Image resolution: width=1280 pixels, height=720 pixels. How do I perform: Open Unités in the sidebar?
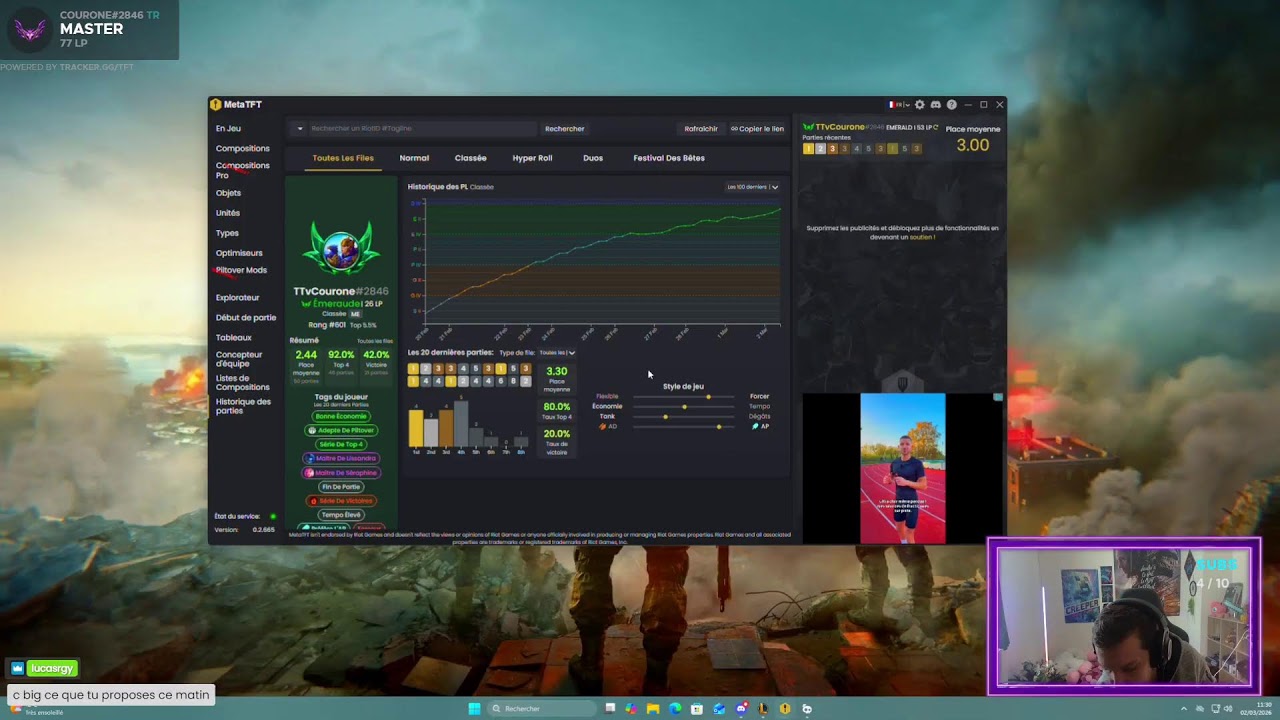click(x=228, y=213)
